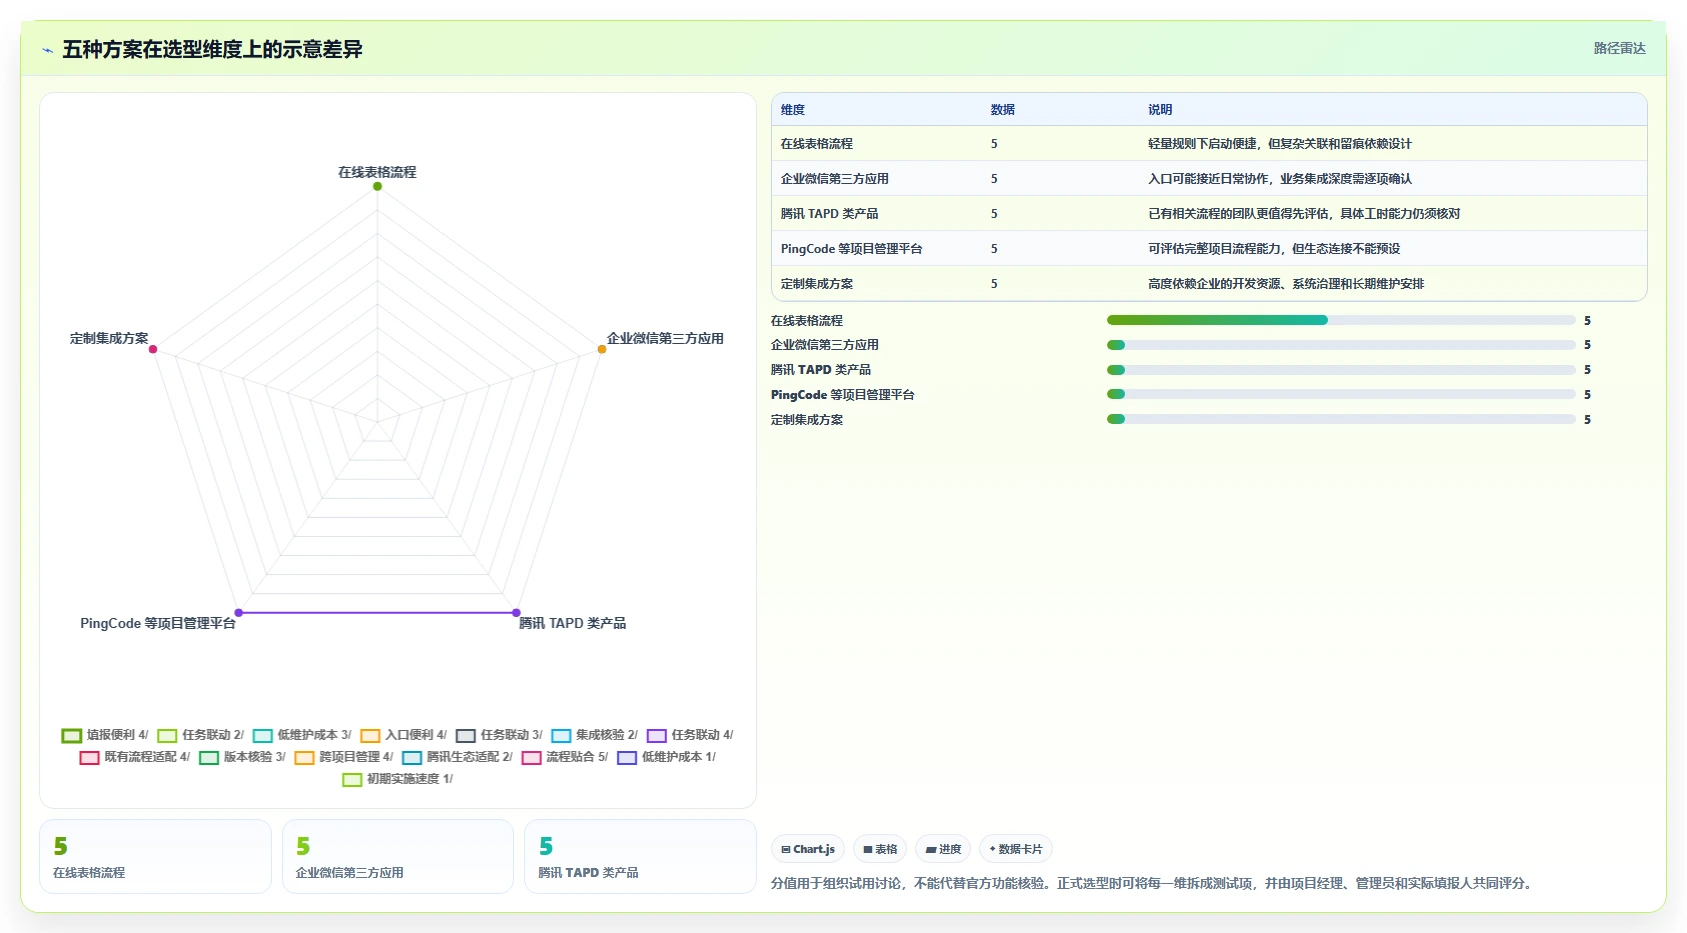Toggle the 填报便利 4/ legend dataset
The width and height of the screenshot is (1687, 933).
(x=105, y=735)
